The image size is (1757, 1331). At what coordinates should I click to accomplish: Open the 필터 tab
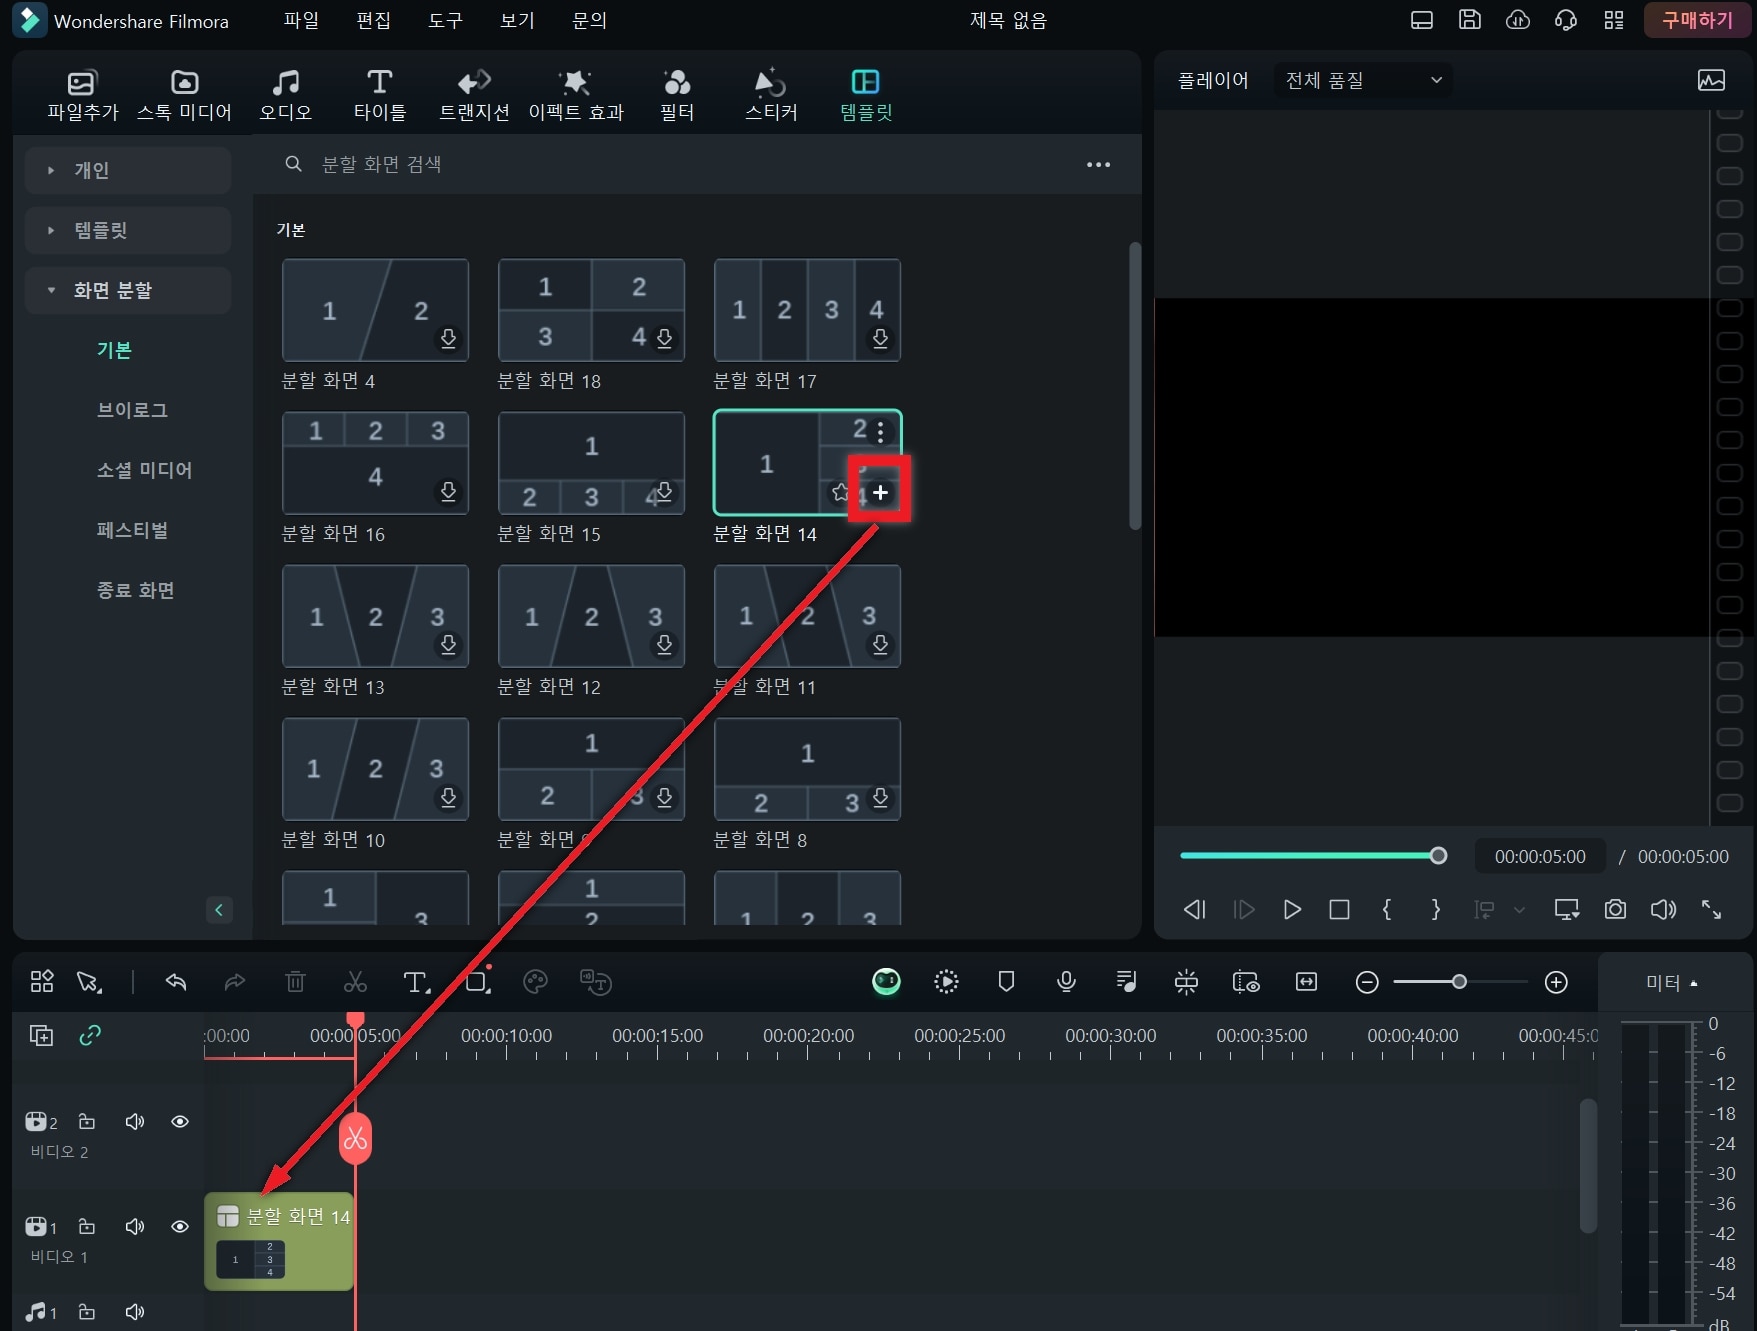click(x=677, y=95)
